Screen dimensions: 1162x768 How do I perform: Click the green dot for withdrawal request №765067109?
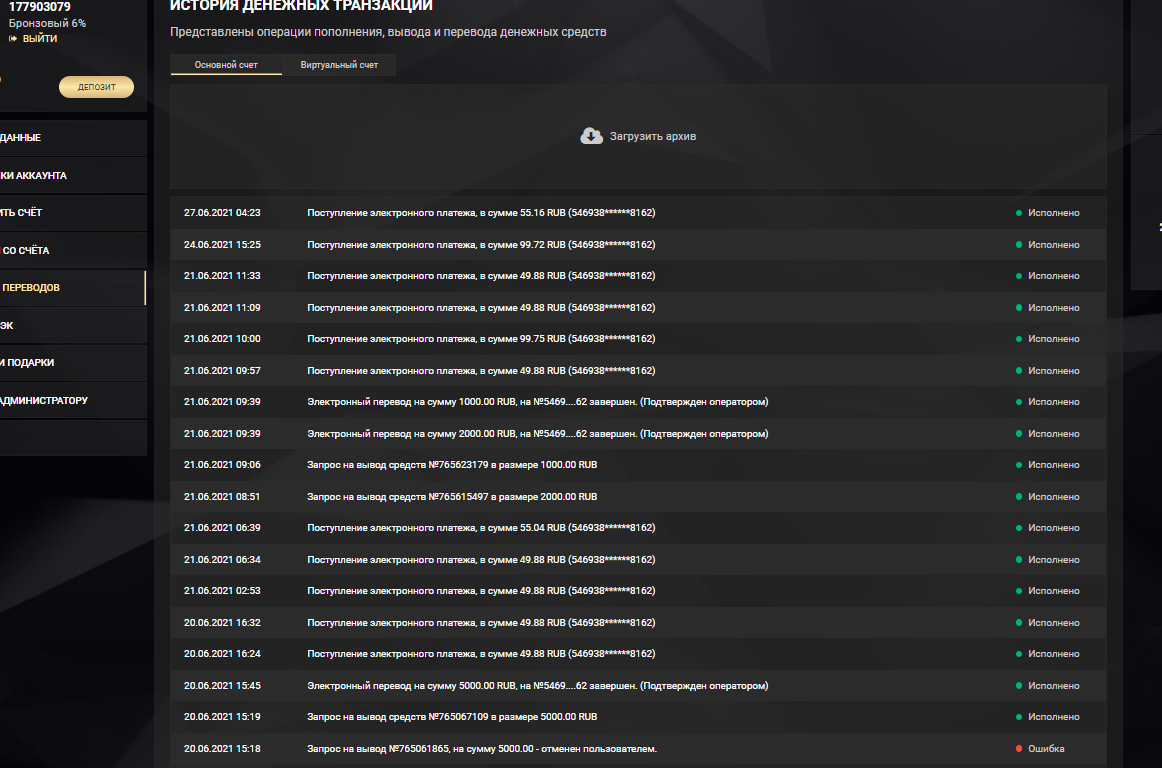coord(1019,717)
